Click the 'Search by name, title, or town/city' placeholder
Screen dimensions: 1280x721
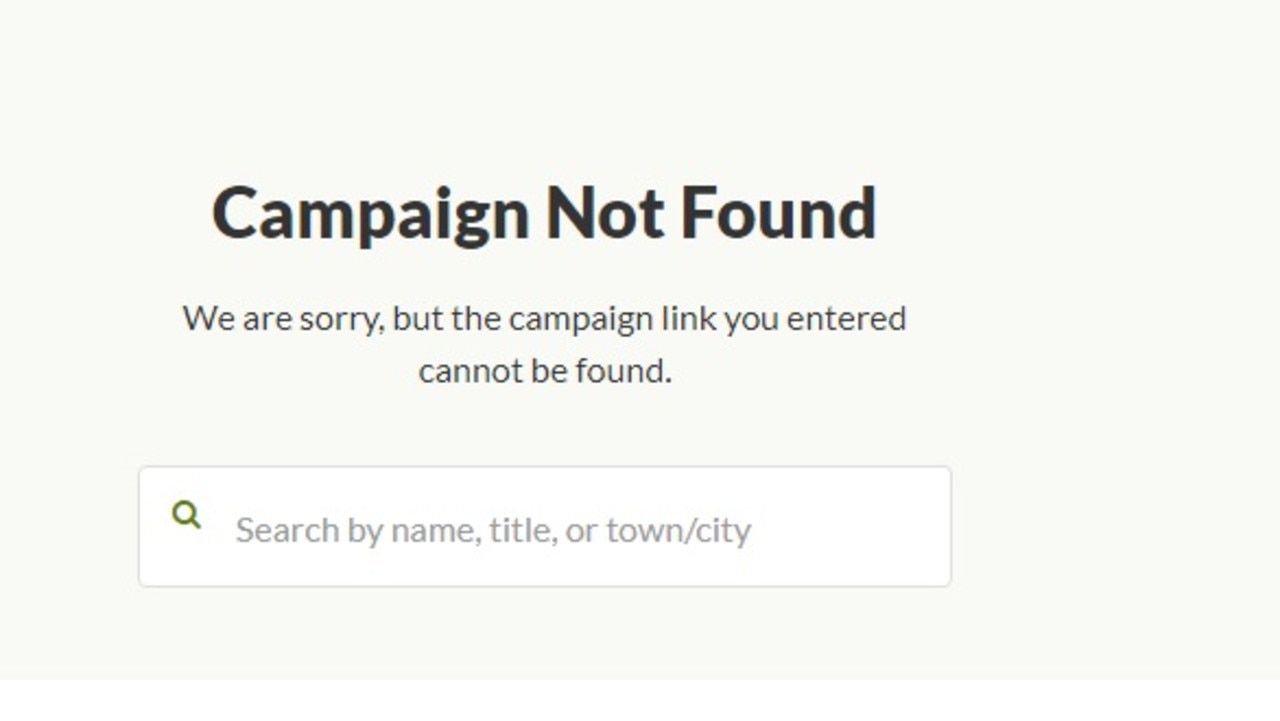[493, 529]
